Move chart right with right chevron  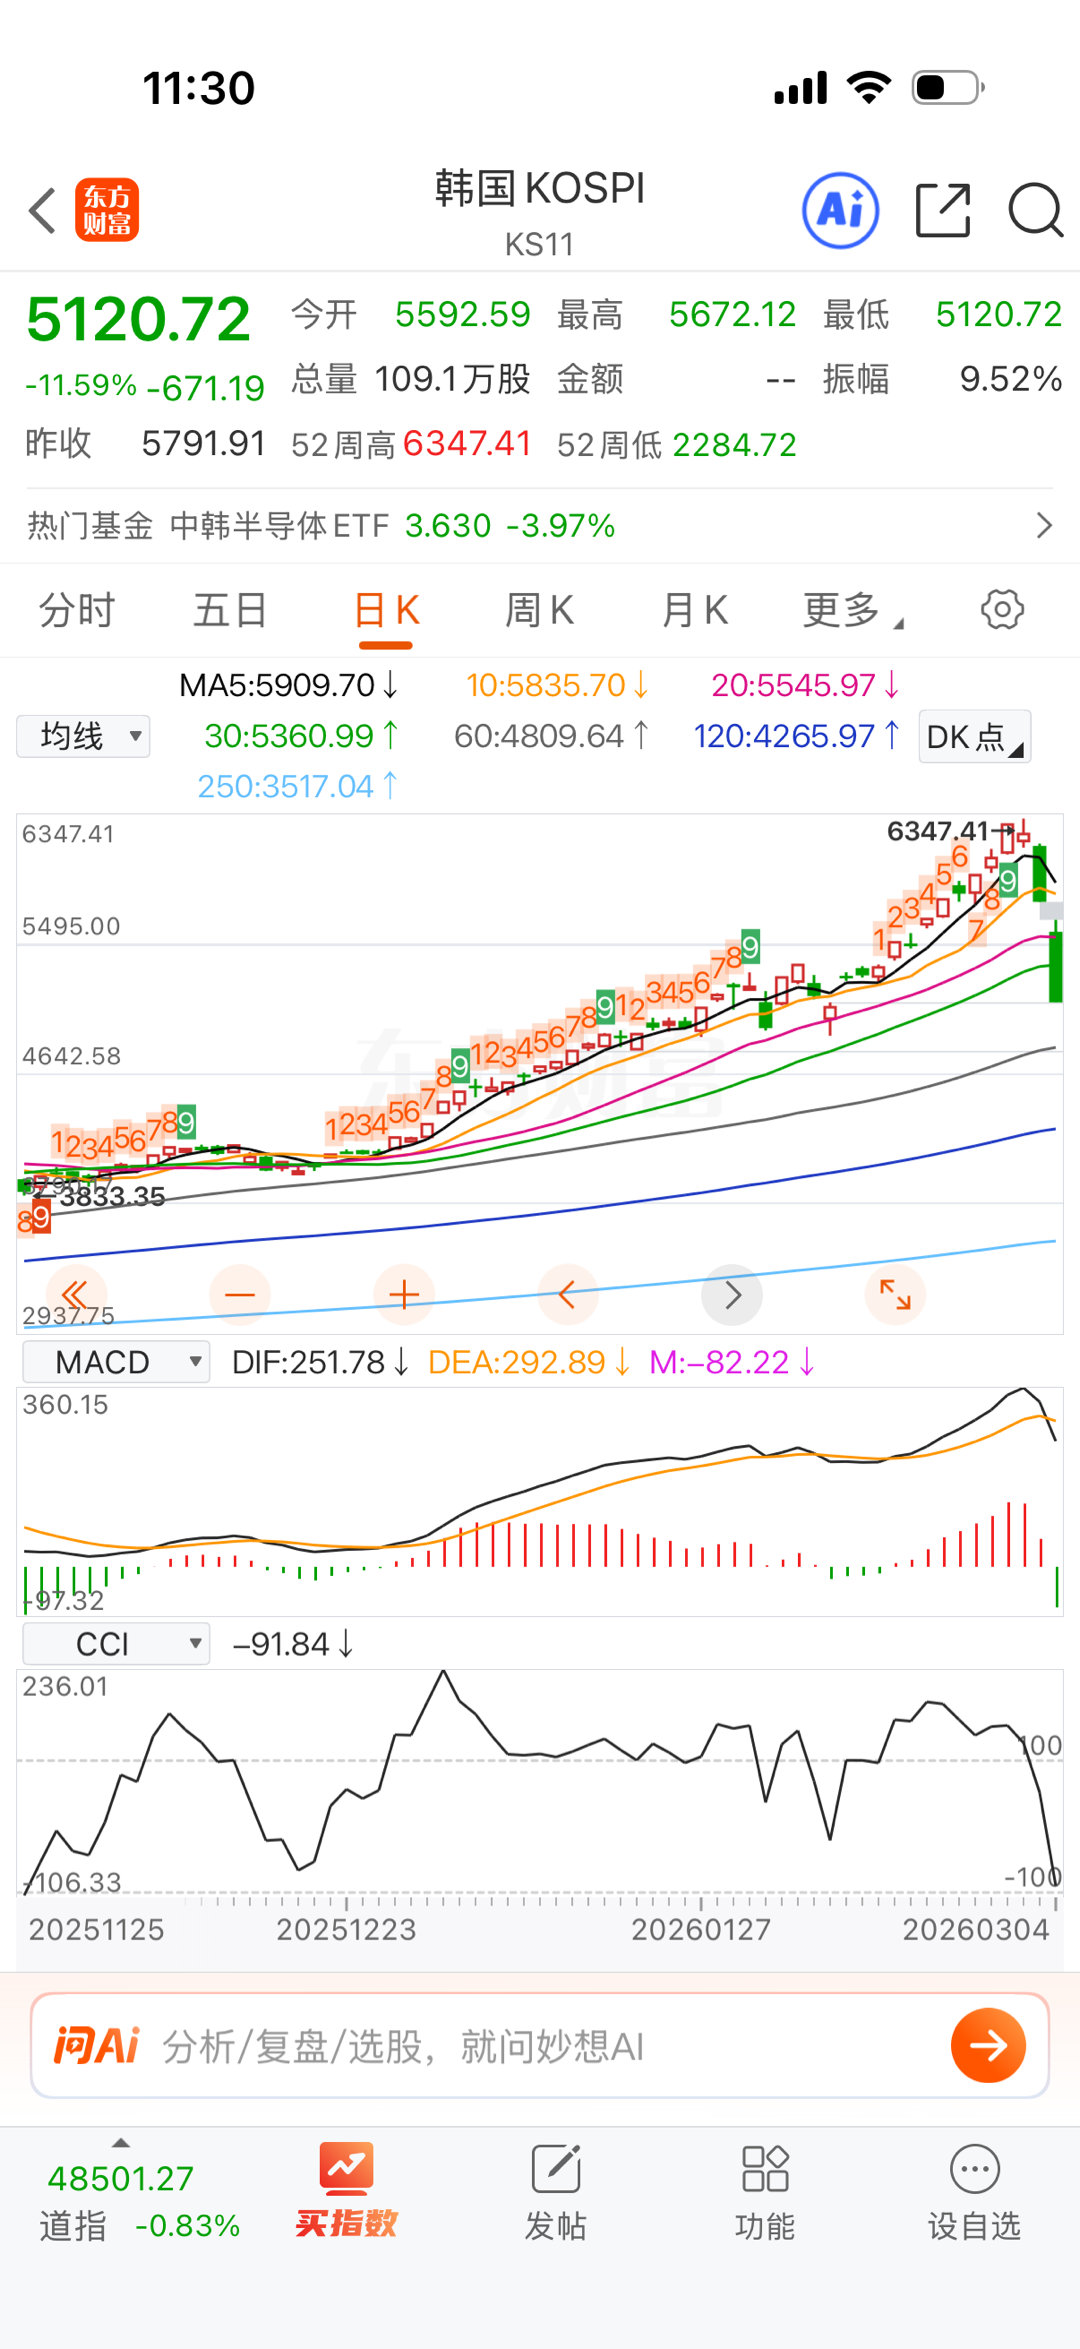[732, 1295]
